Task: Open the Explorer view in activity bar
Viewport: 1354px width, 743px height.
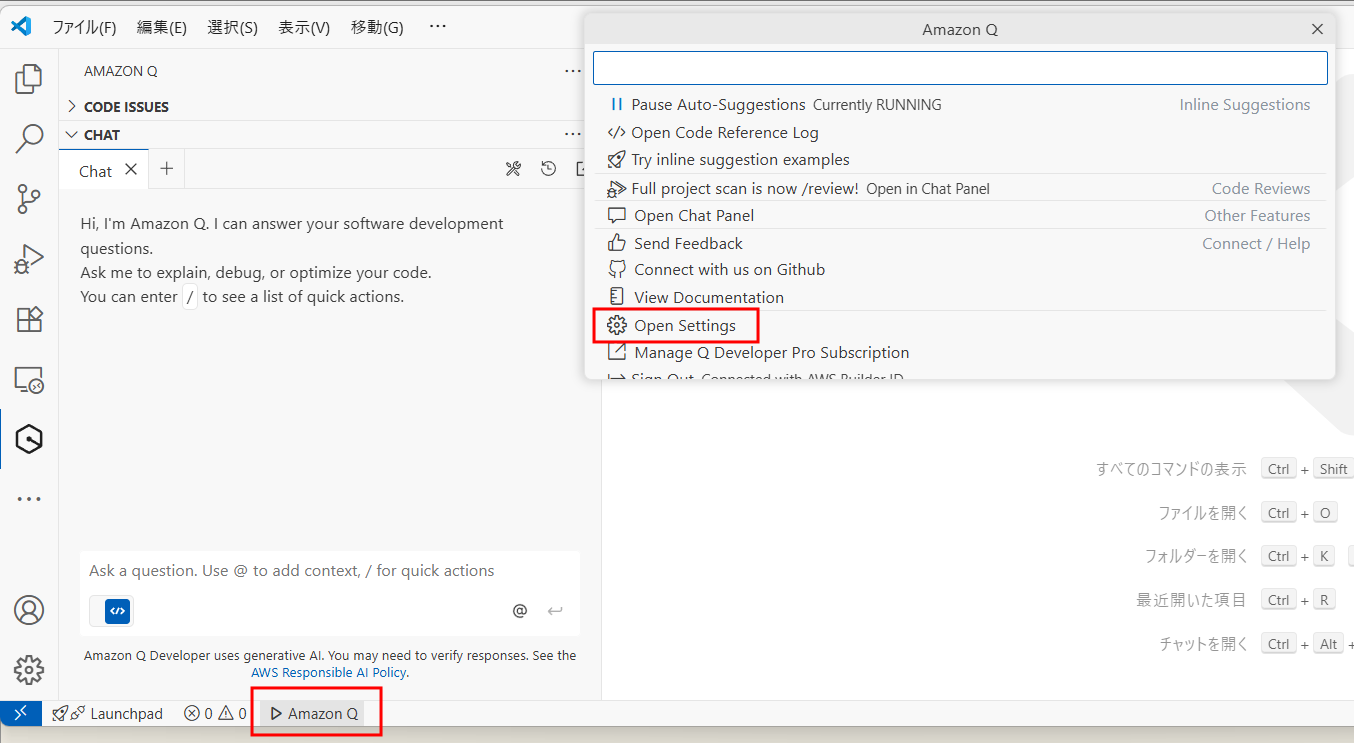Action: pos(29,79)
